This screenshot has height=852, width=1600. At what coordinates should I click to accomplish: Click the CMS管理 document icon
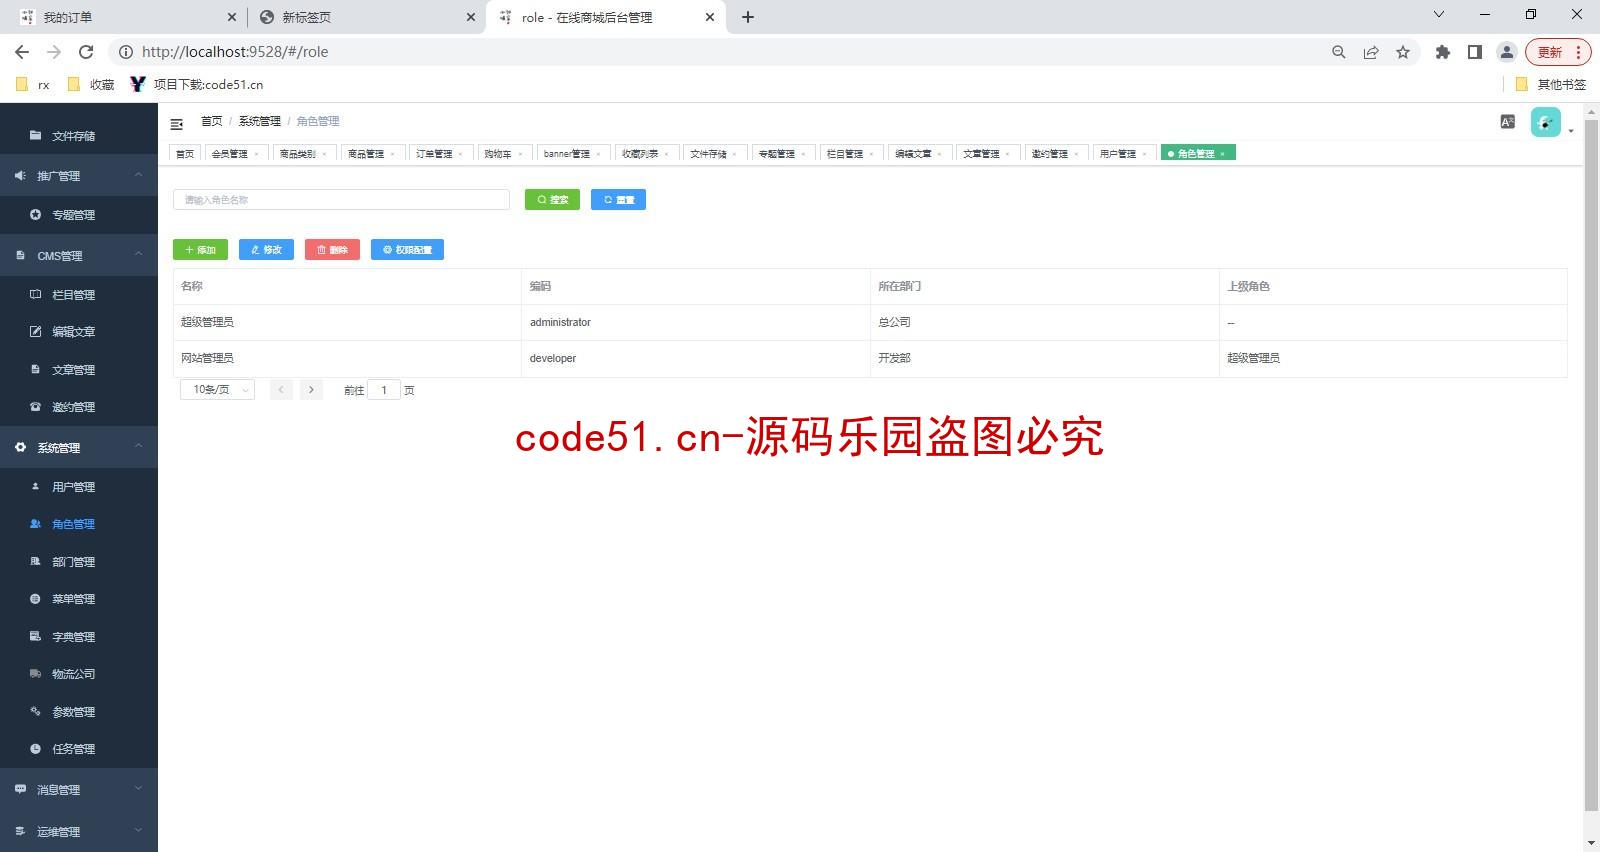20,256
